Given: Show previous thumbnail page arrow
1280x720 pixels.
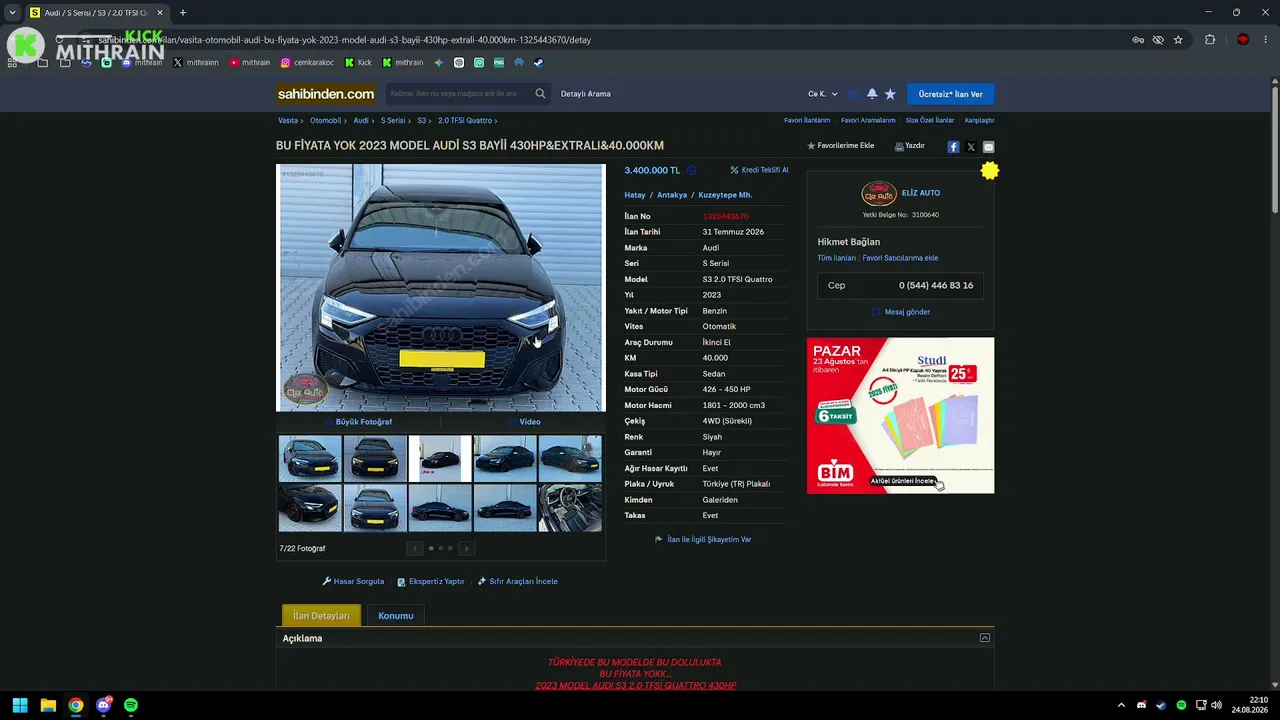Looking at the screenshot, I should (x=415, y=548).
